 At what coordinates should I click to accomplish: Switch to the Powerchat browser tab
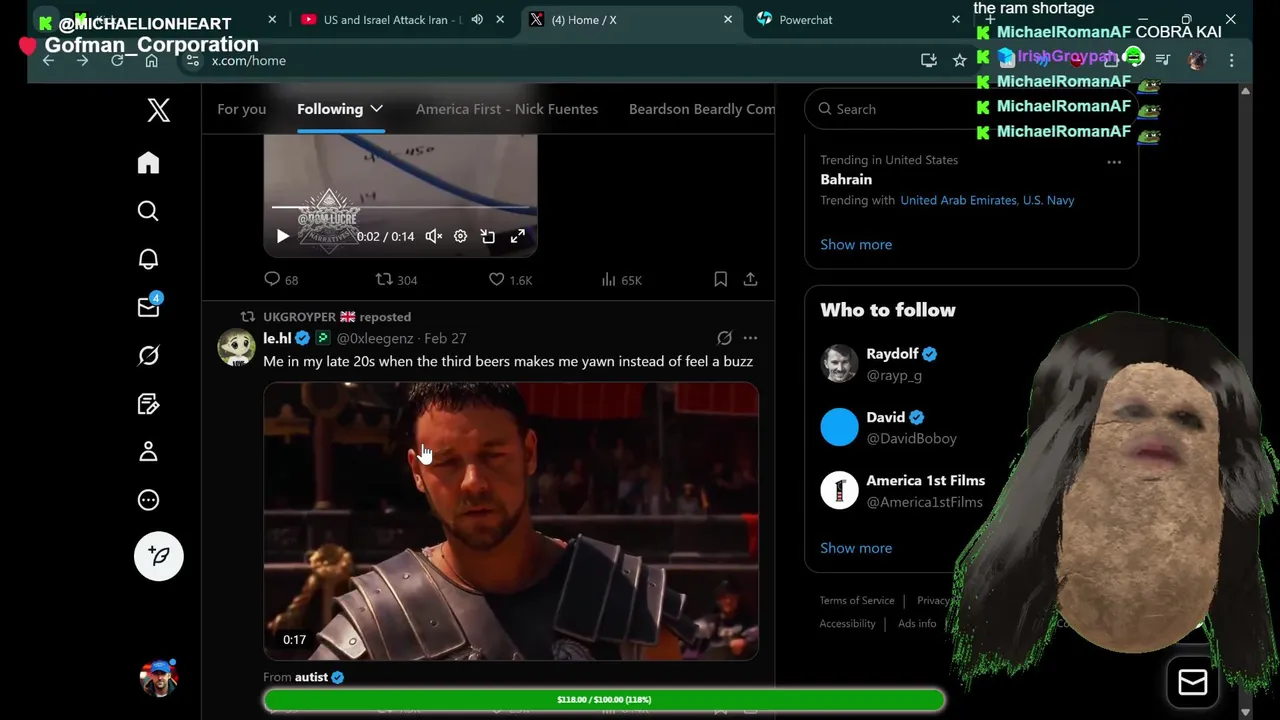click(x=806, y=19)
